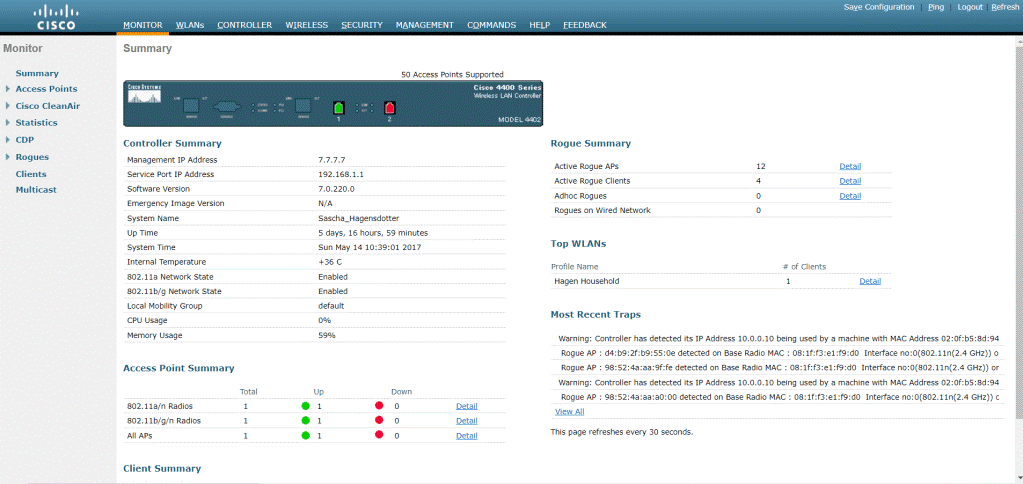Click green port 1 indicator on controller image

point(338,107)
